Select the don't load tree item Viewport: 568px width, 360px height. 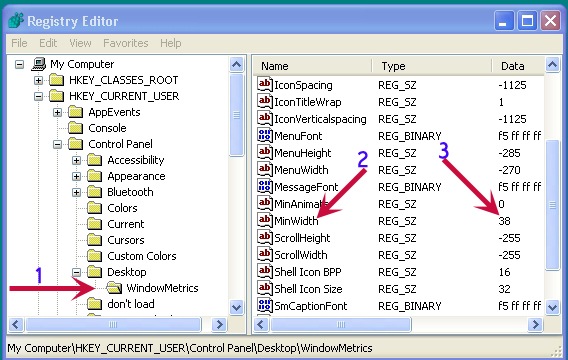[x=131, y=304]
